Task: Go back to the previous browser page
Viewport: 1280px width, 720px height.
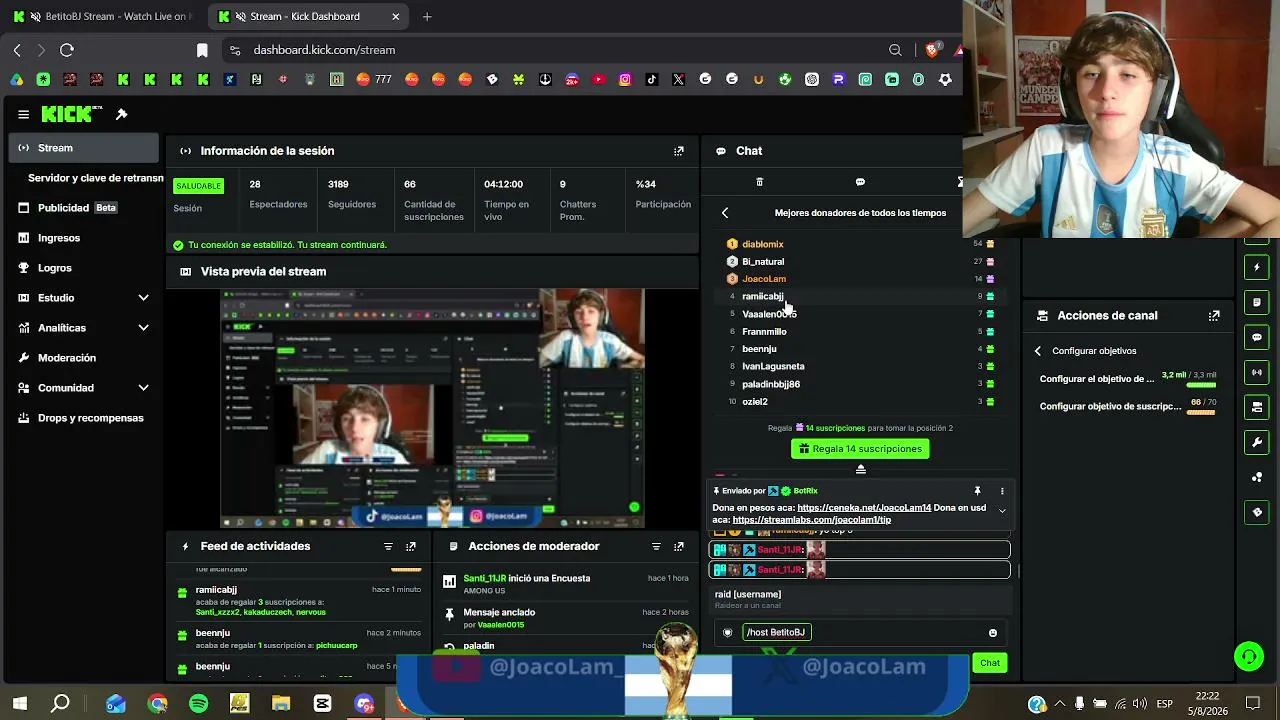Action: (x=17, y=50)
